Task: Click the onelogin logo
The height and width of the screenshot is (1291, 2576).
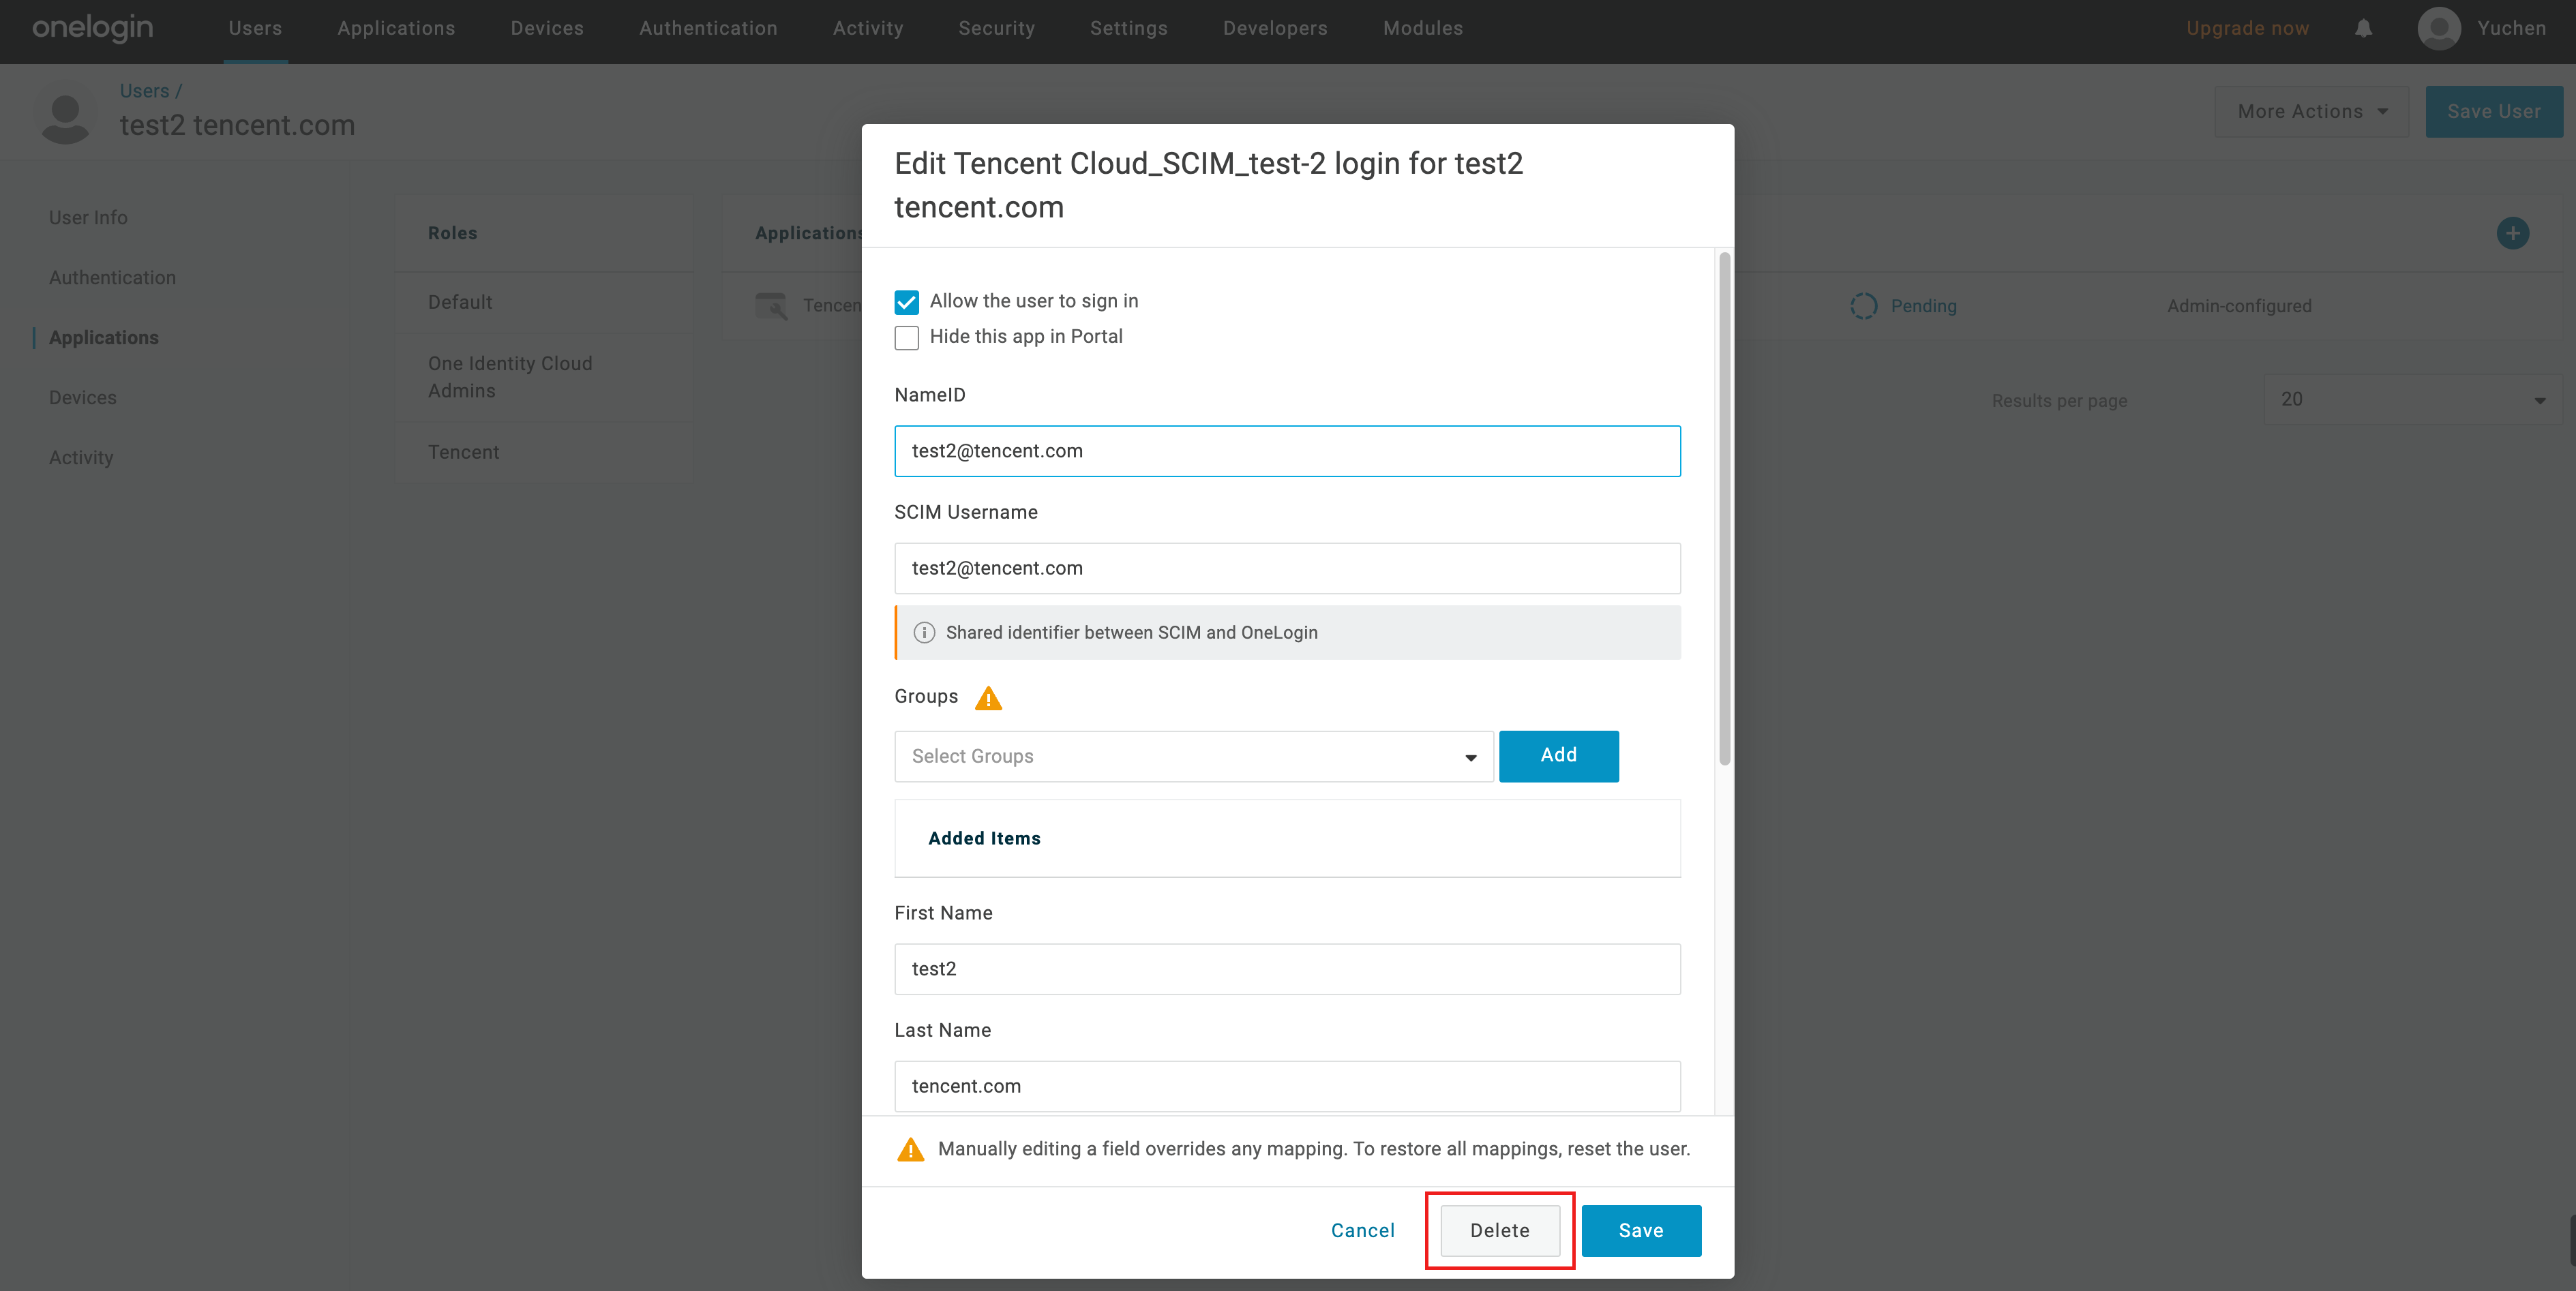Action: coord(93,28)
